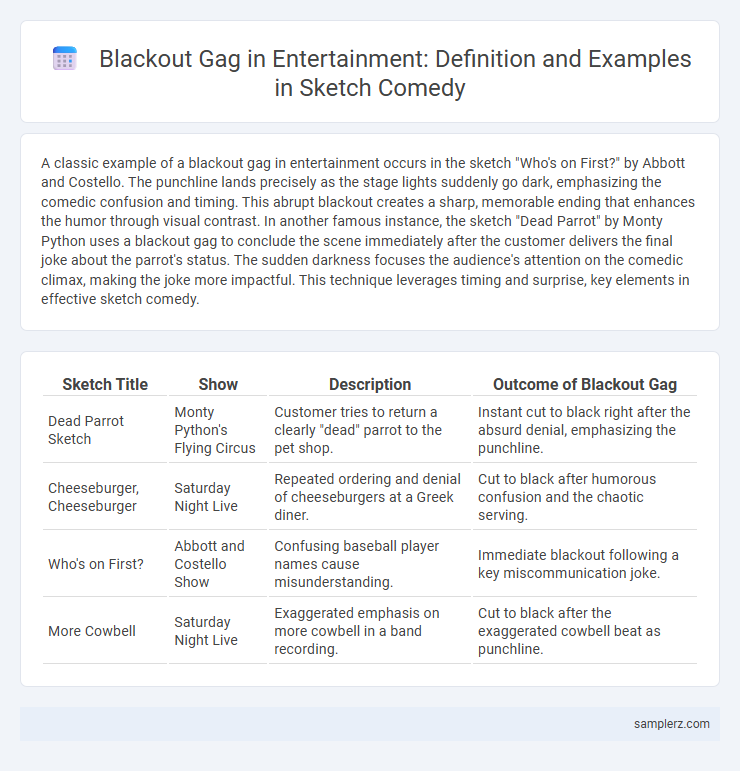Click the Dead Parrot Sketch cell
The height and width of the screenshot is (771, 740).
pos(105,430)
